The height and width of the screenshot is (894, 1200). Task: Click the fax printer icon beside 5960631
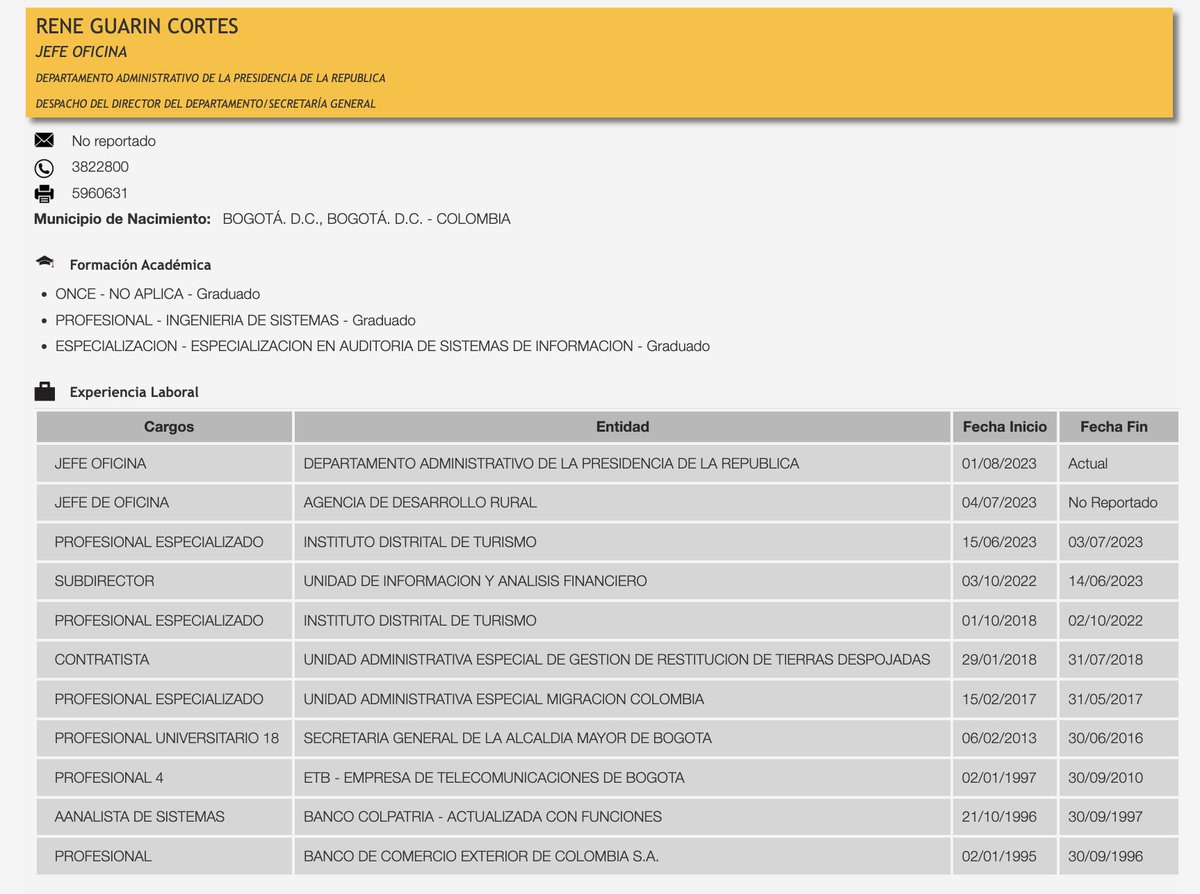tap(44, 194)
